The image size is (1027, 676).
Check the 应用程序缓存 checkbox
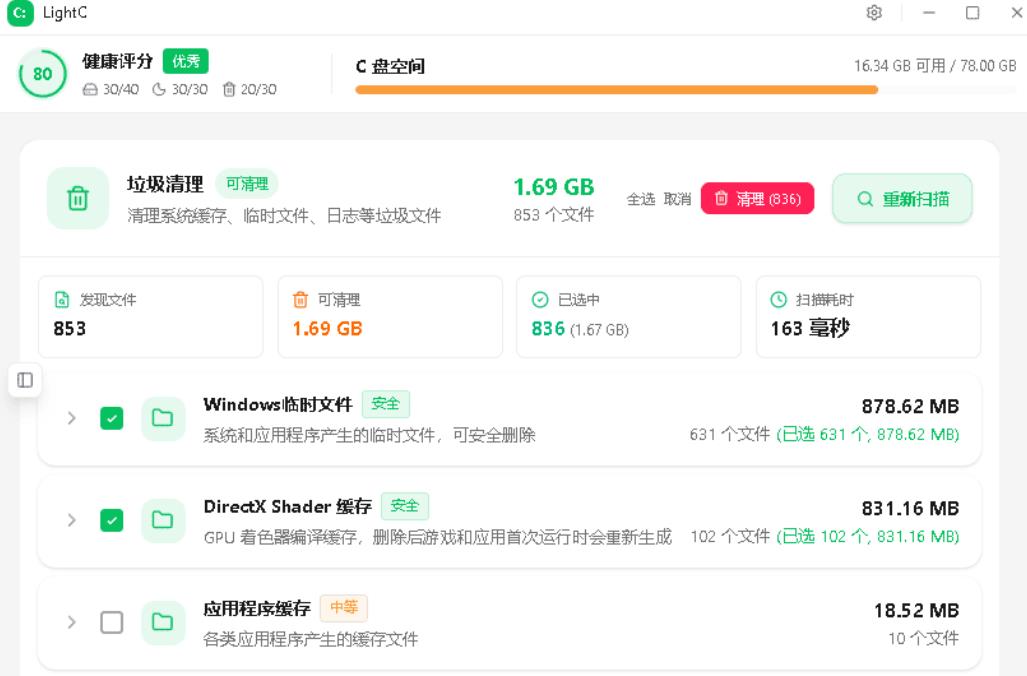coord(111,622)
